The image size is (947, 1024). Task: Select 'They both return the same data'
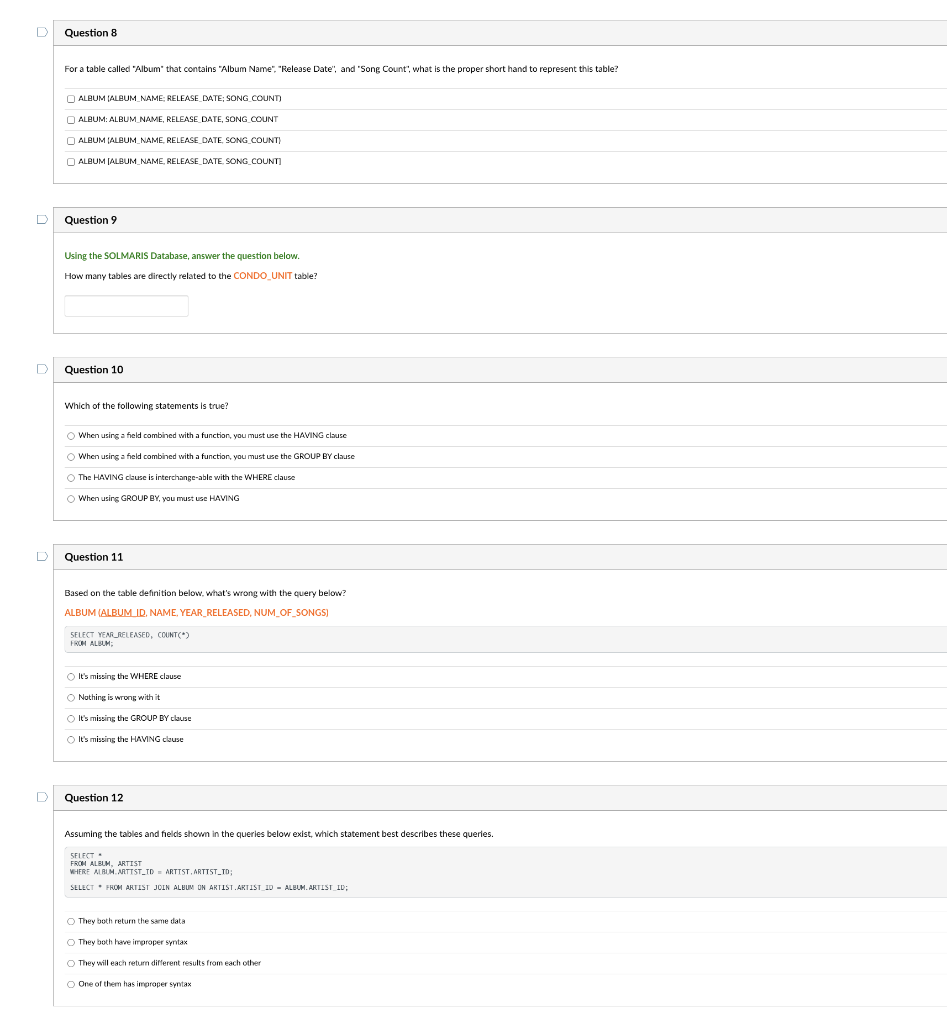(x=71, y=921)
